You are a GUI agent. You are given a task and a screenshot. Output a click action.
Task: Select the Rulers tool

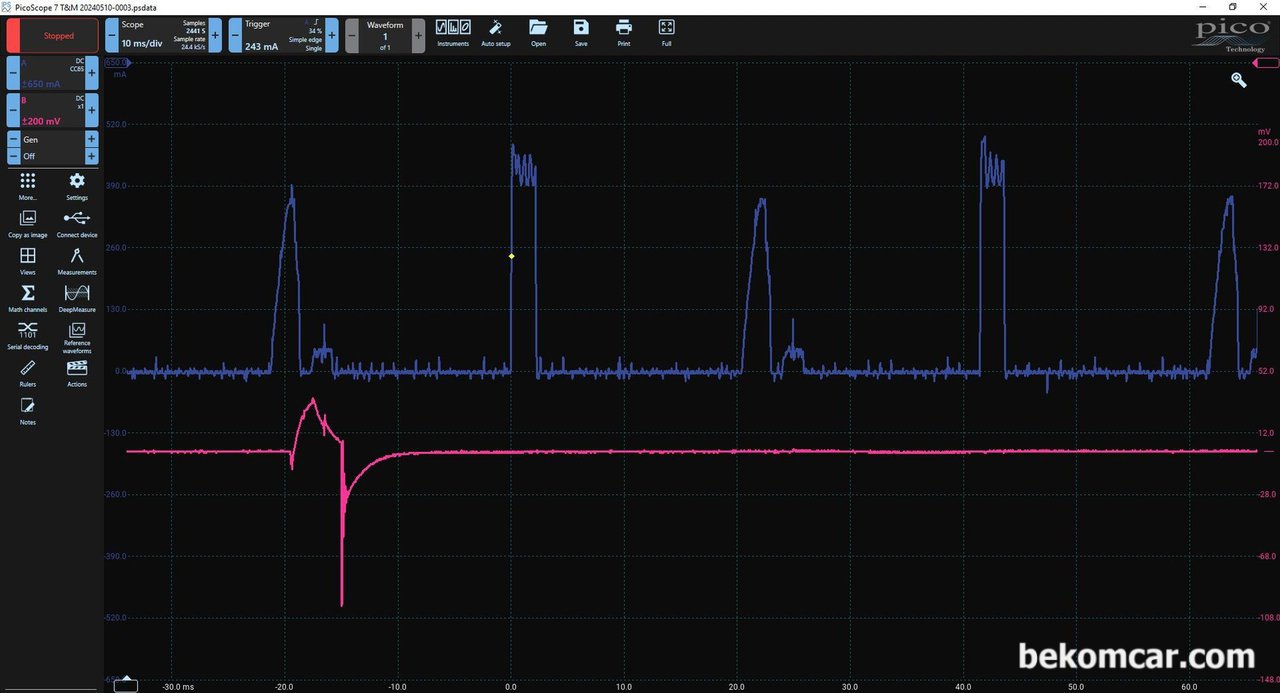pos(27,373)
